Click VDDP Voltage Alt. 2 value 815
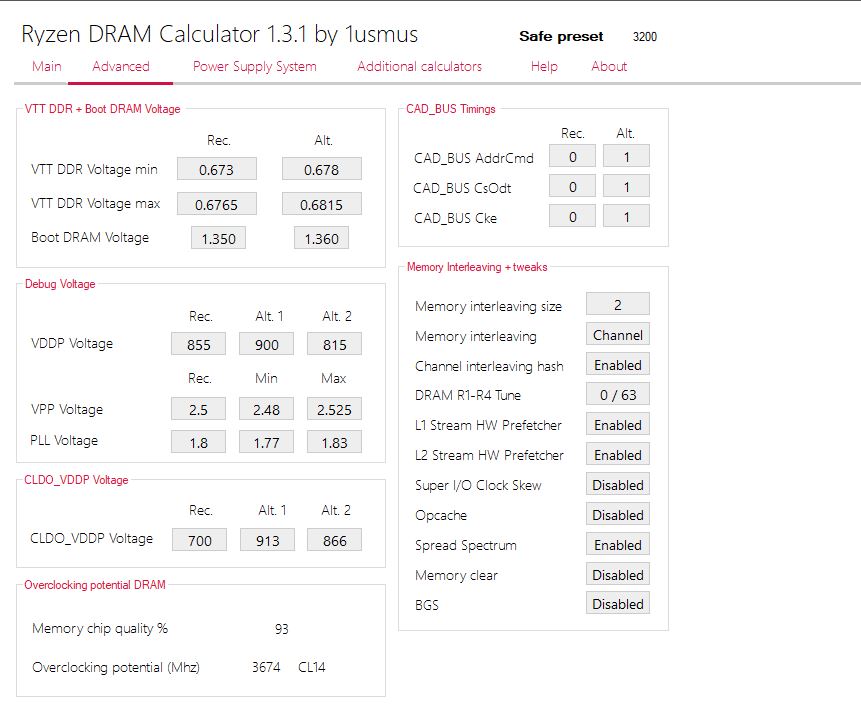Image resolution: width=861 pixels, height=723 pixels. 334,344
